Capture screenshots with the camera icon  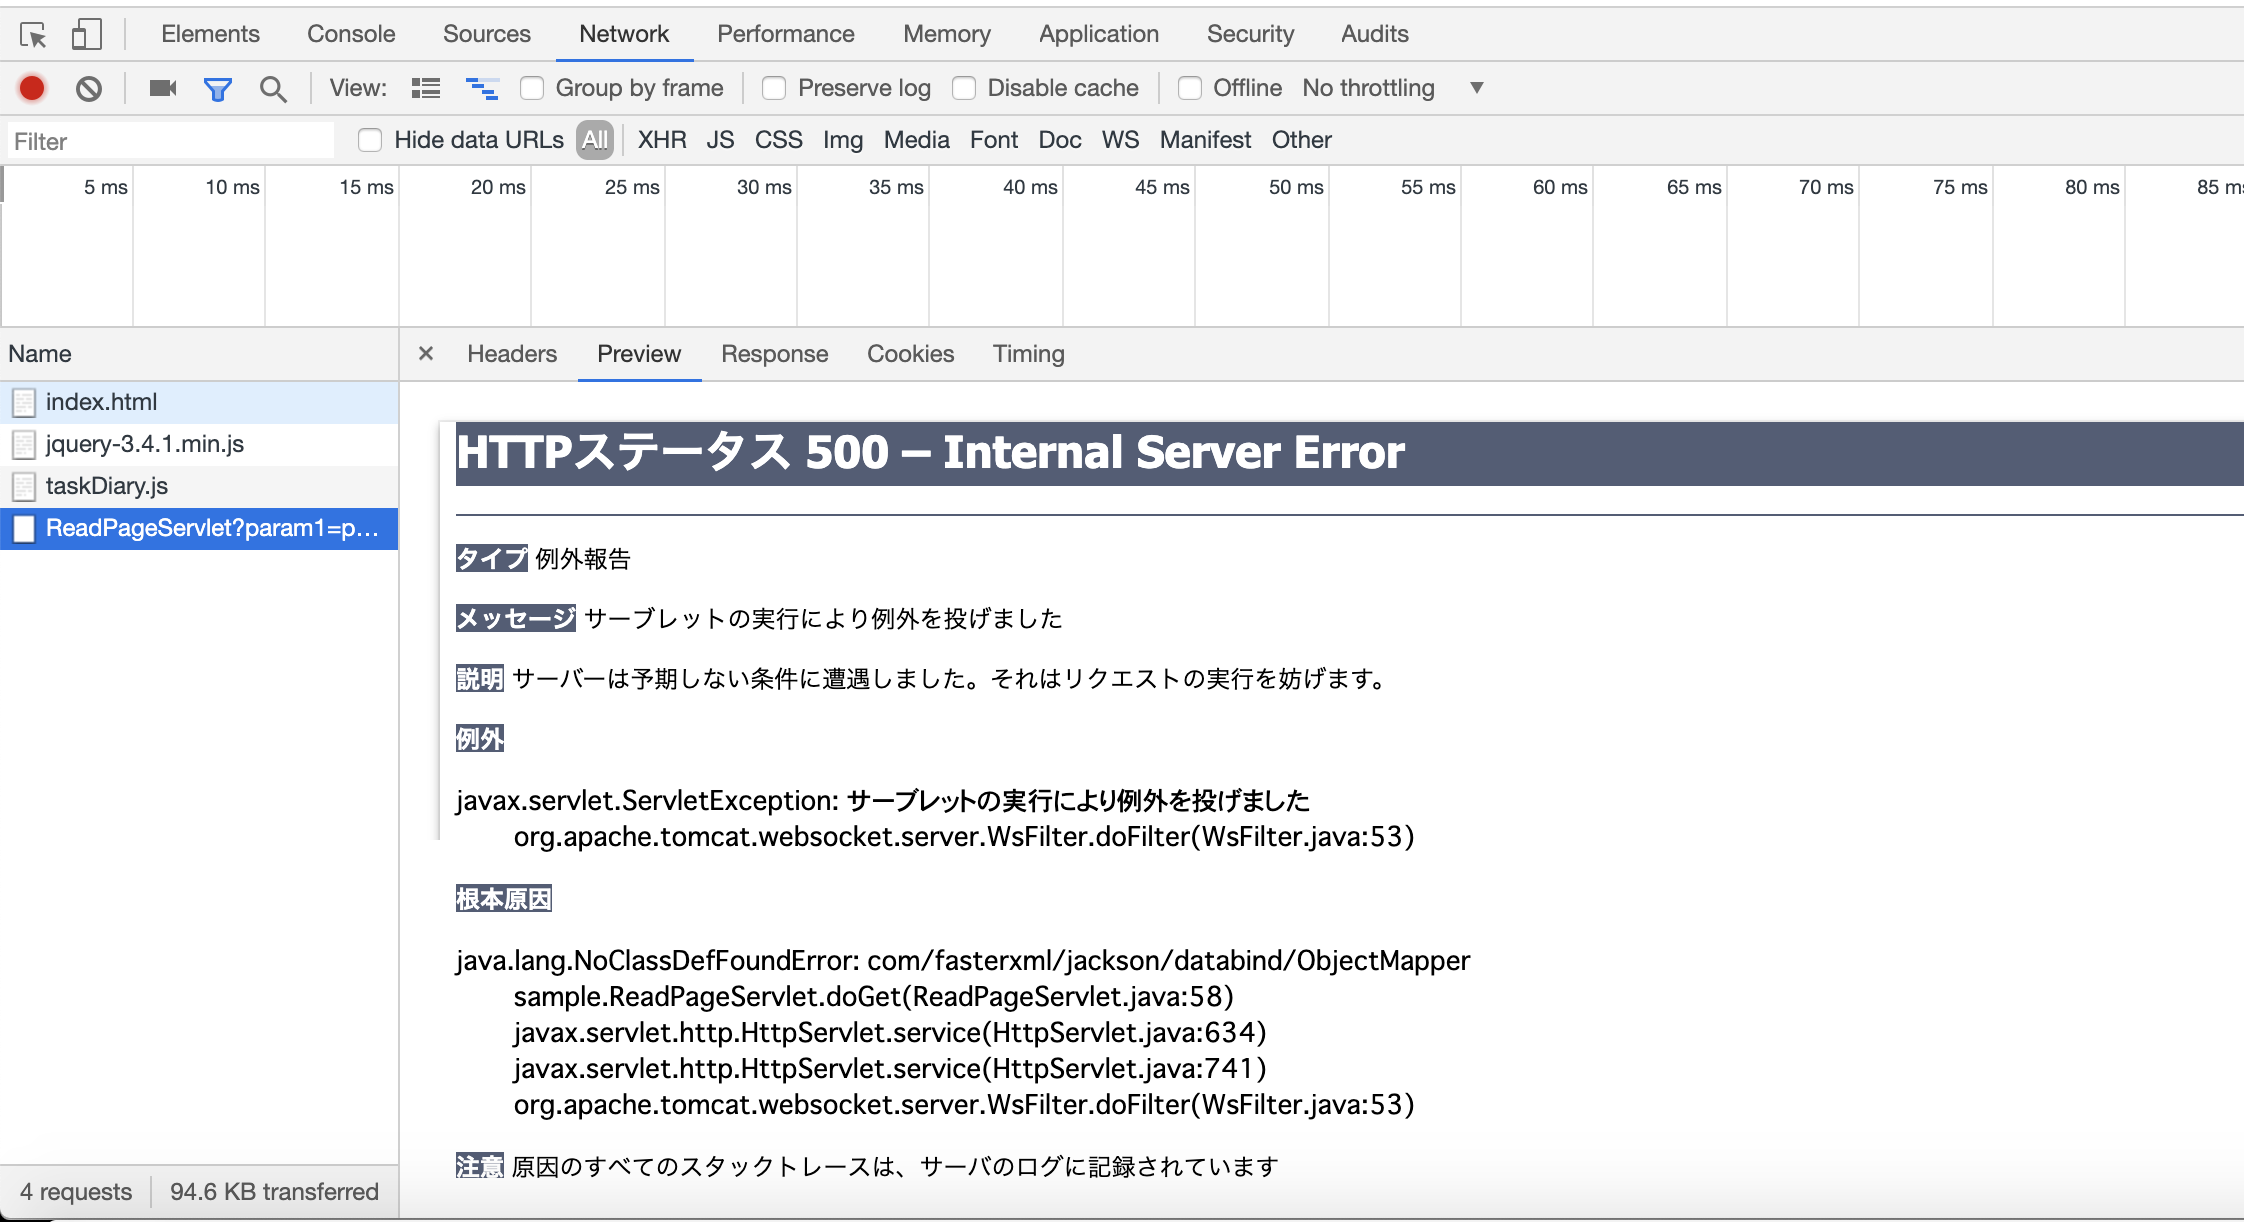pyautogui.click(x=162, y=88)
